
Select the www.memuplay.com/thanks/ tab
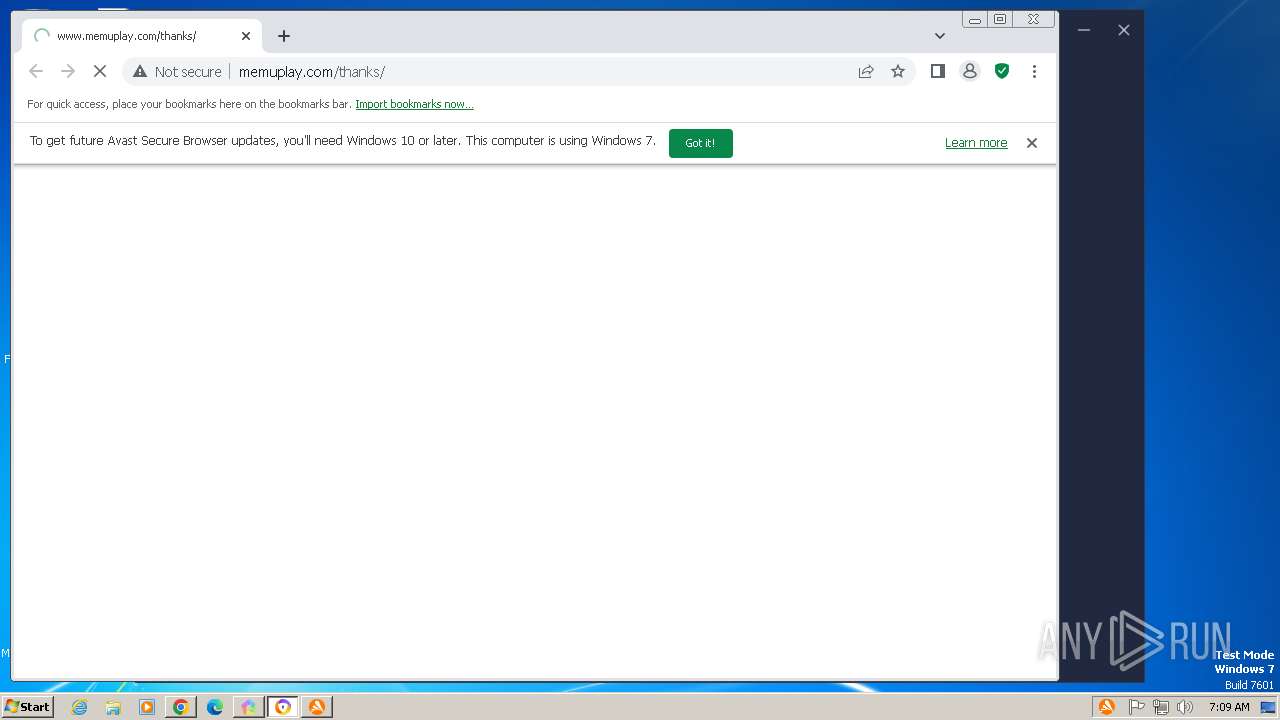pos(141,36)
